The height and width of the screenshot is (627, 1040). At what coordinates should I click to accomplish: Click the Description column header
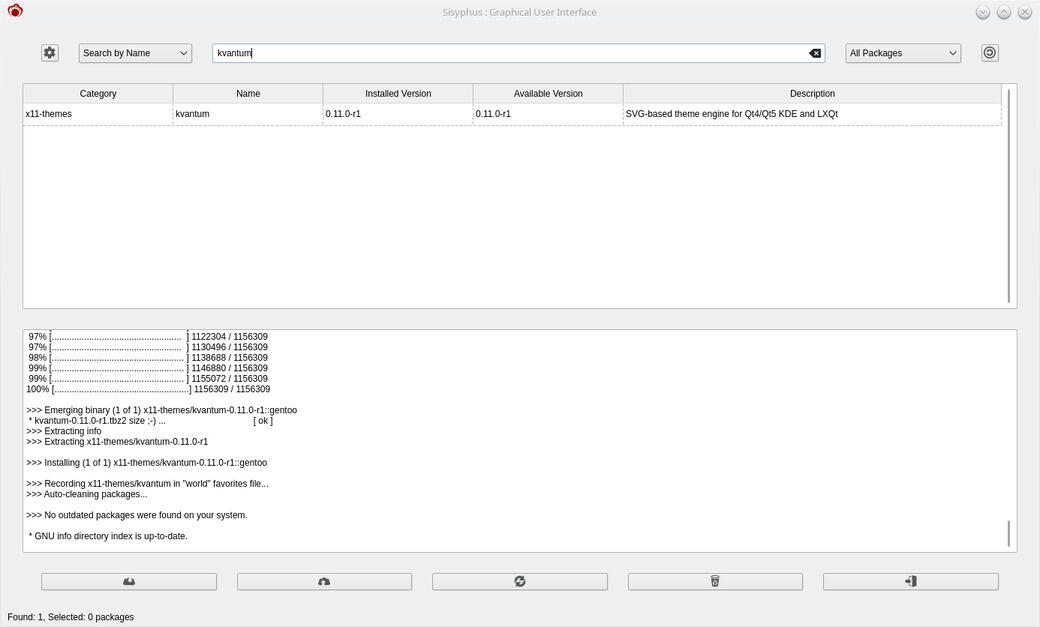click(812, 94)
